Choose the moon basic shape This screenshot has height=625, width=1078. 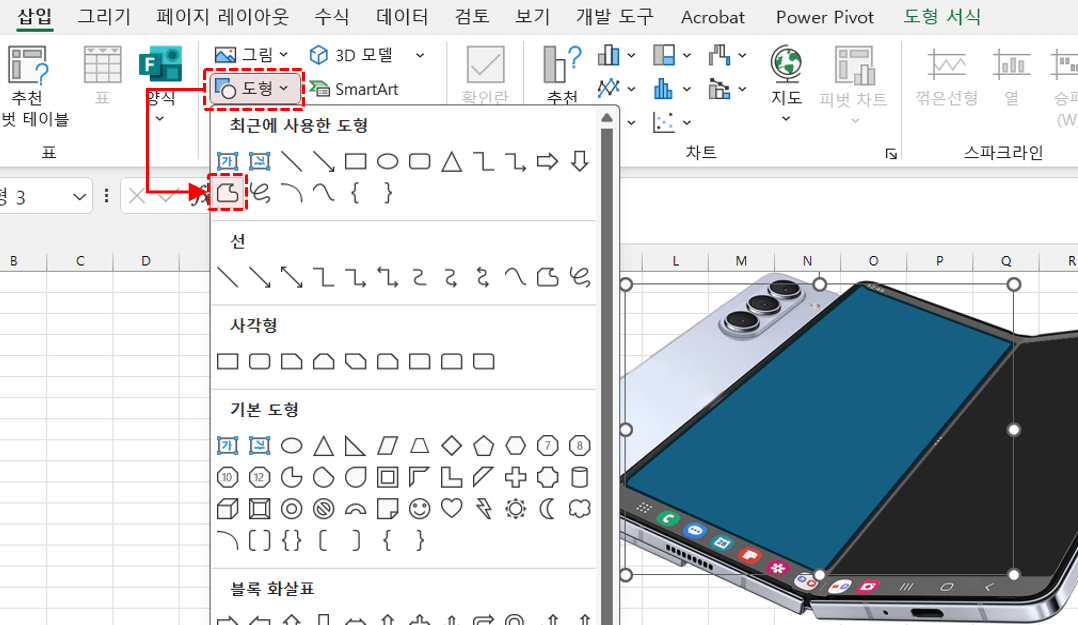(x=547, y=509)
